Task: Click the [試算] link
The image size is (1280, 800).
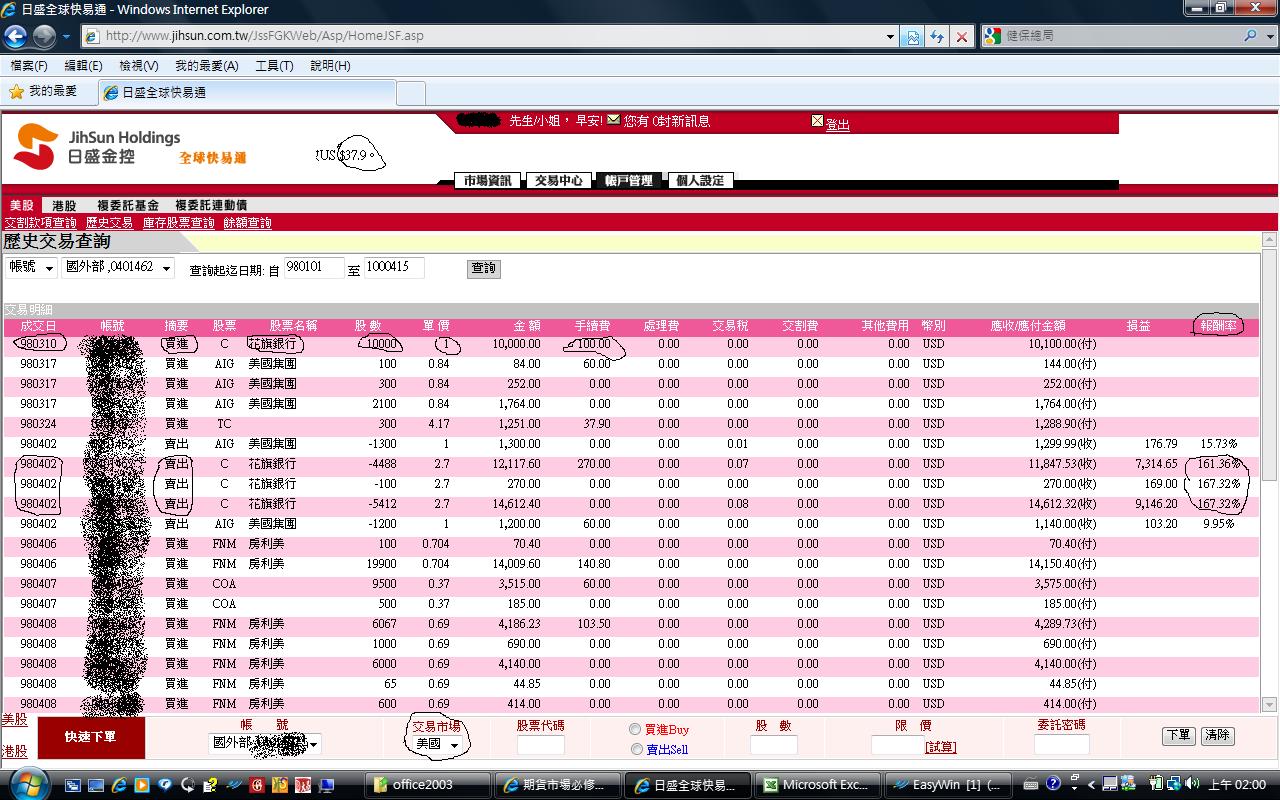Action: (940, 747)
